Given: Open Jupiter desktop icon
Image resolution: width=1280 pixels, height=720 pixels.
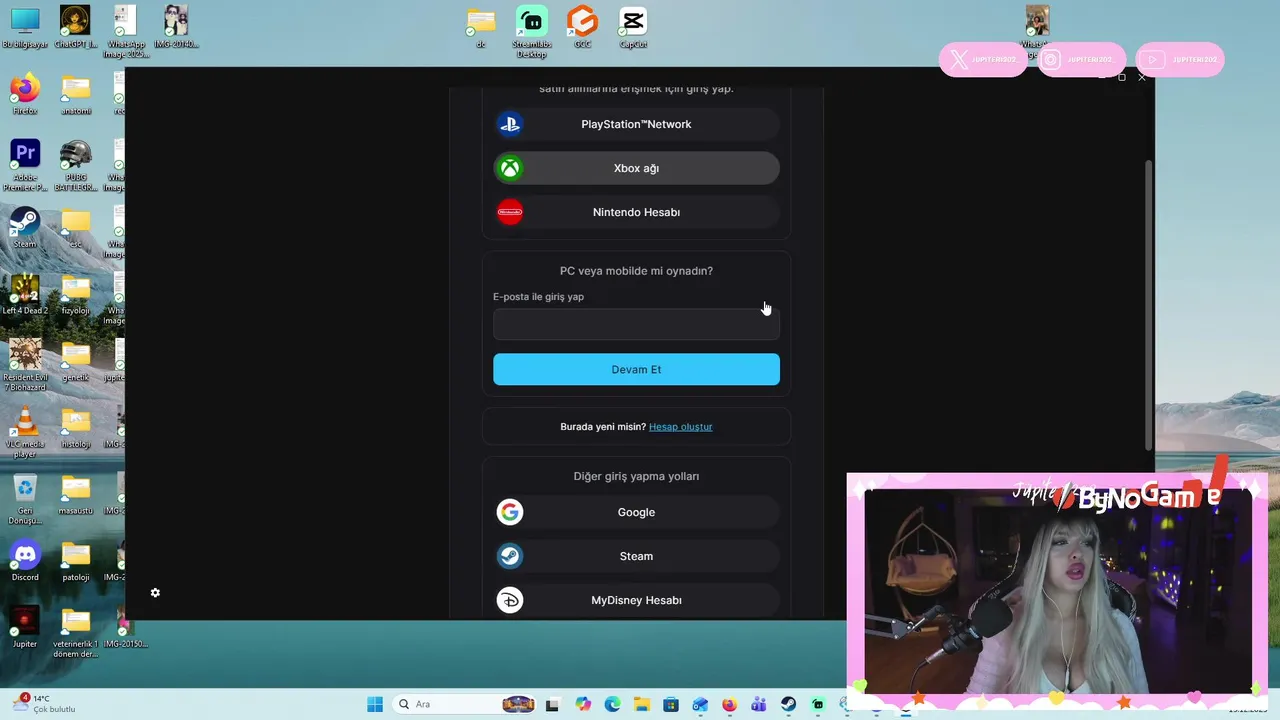Looking at the screenshot, I should tap(25, 627).
